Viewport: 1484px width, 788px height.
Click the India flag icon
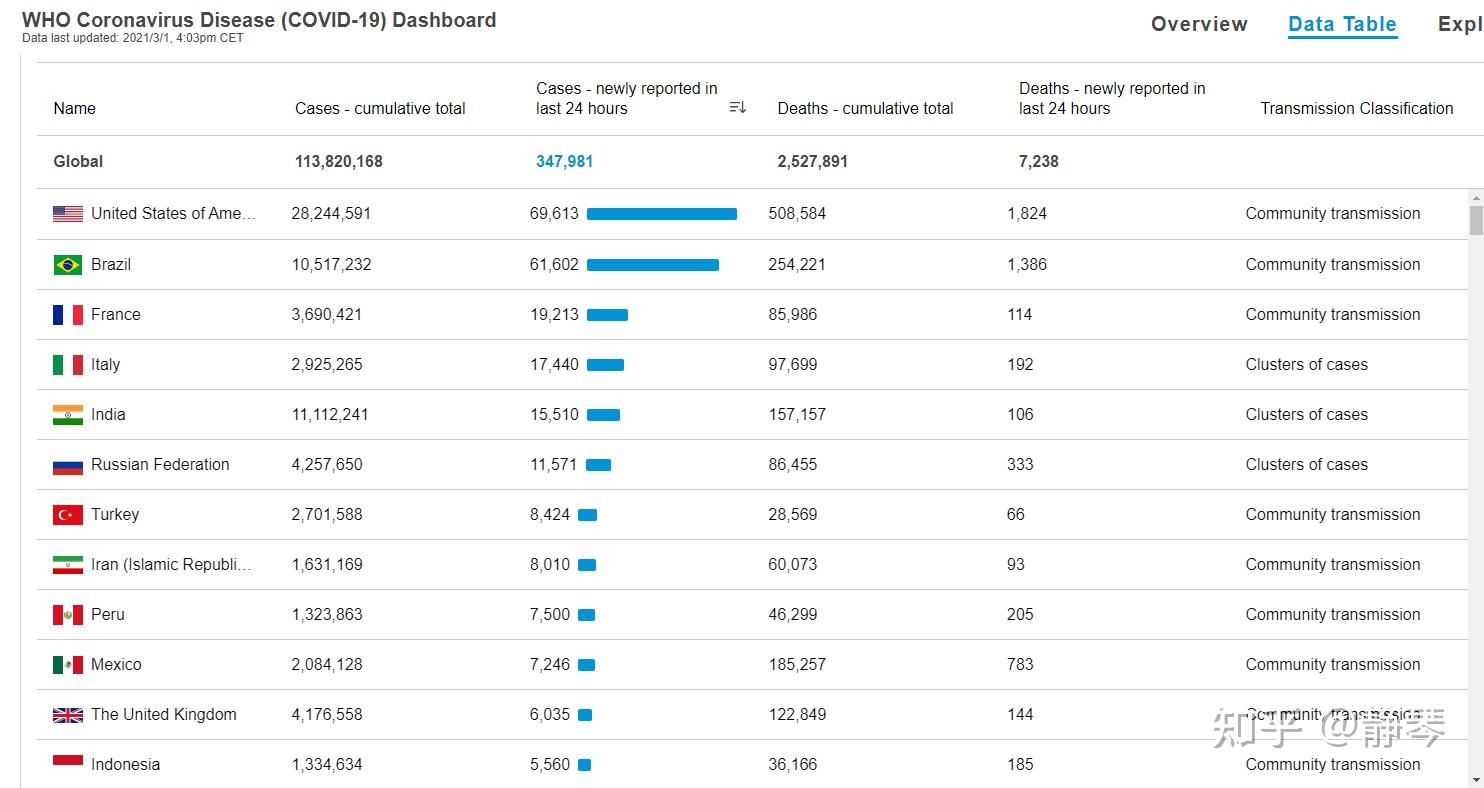(x=68, y=415)
